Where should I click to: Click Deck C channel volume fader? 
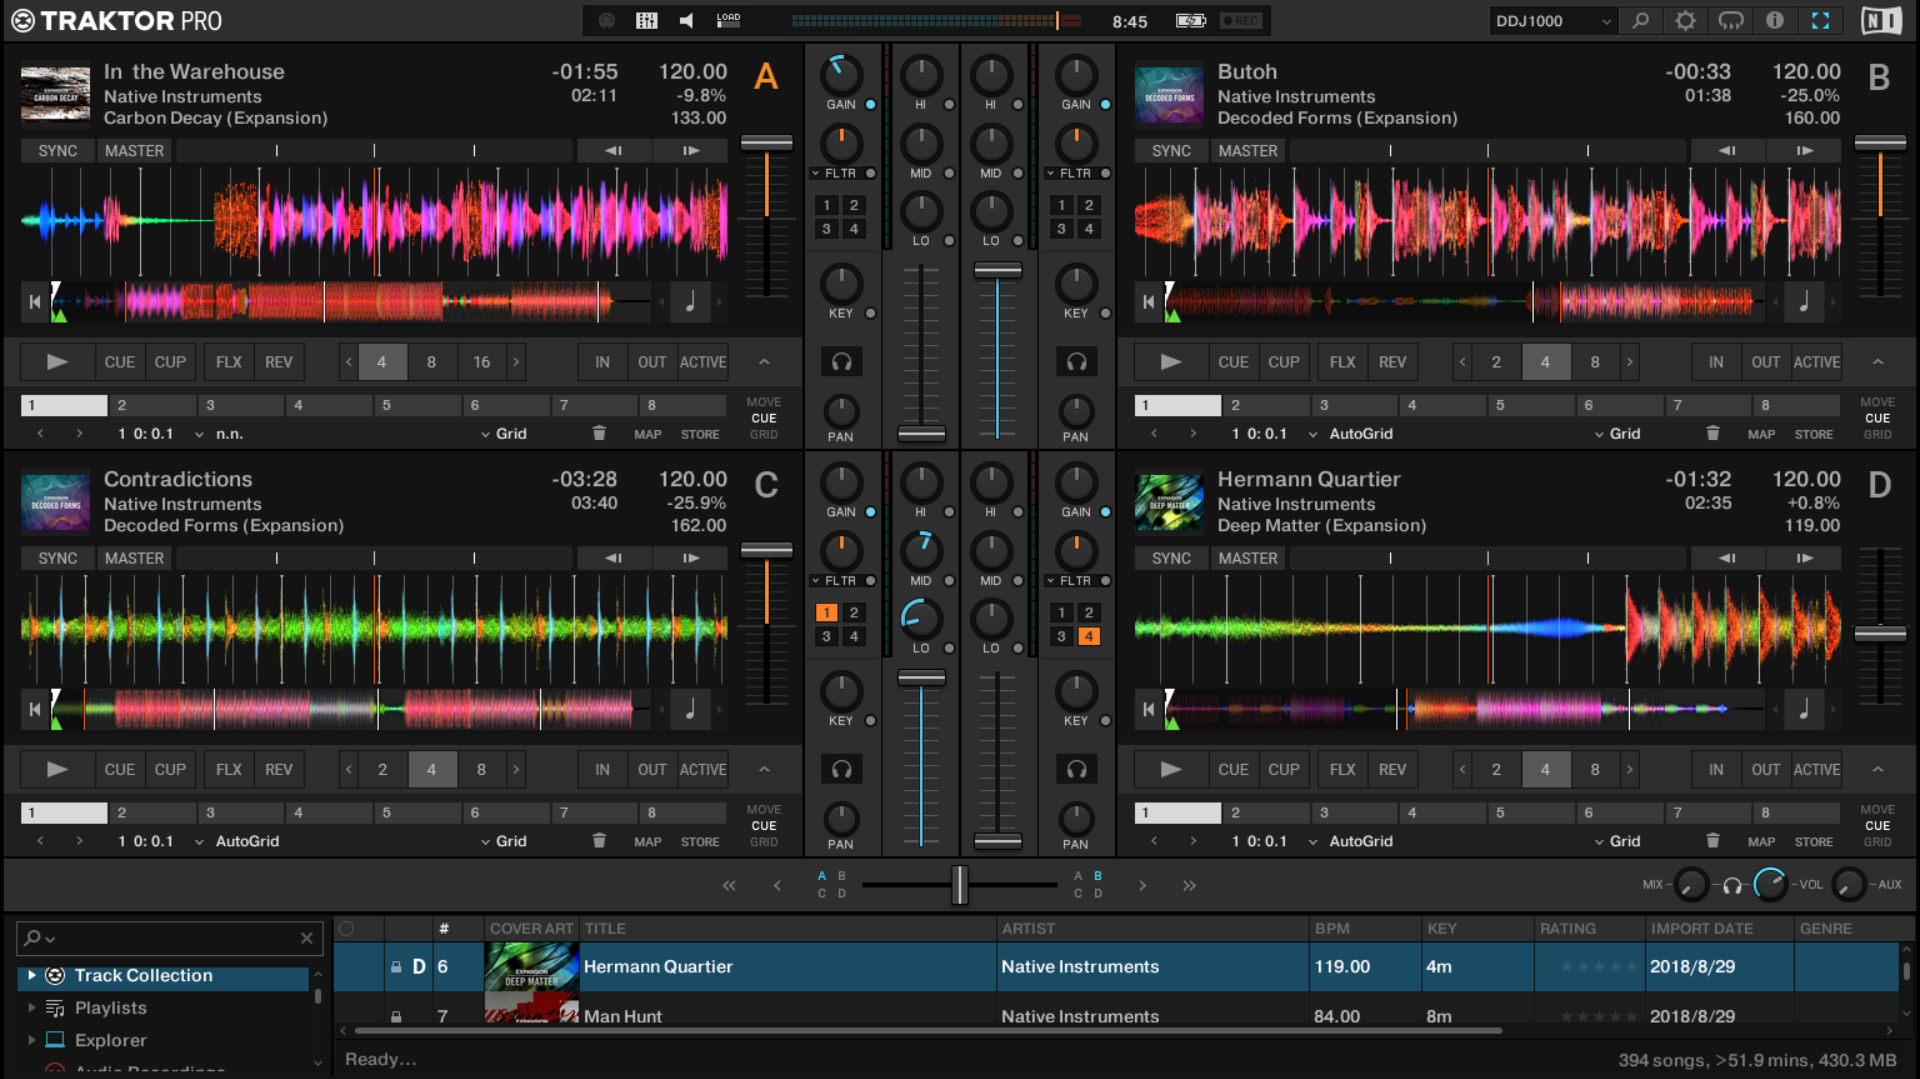point(921,679)
